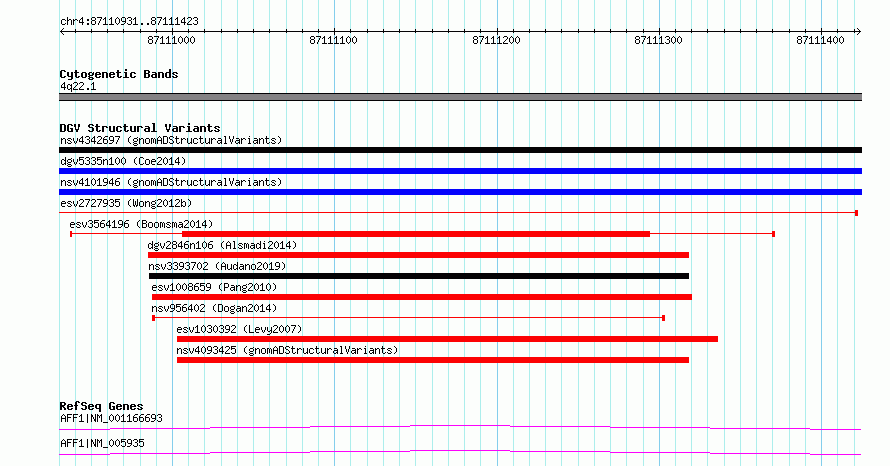Click the 4q22.1 band label
The image size is (890, 466).
(x=78, y=86)
